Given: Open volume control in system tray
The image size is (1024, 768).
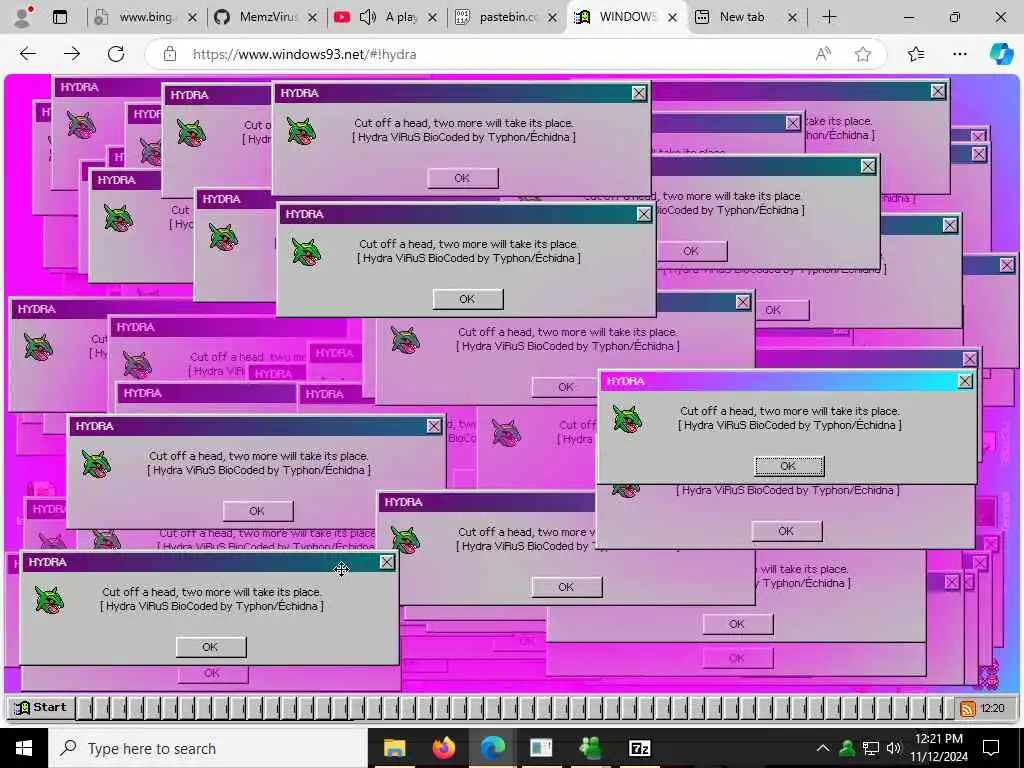Looking at the screenshot, I should [893, 748].
